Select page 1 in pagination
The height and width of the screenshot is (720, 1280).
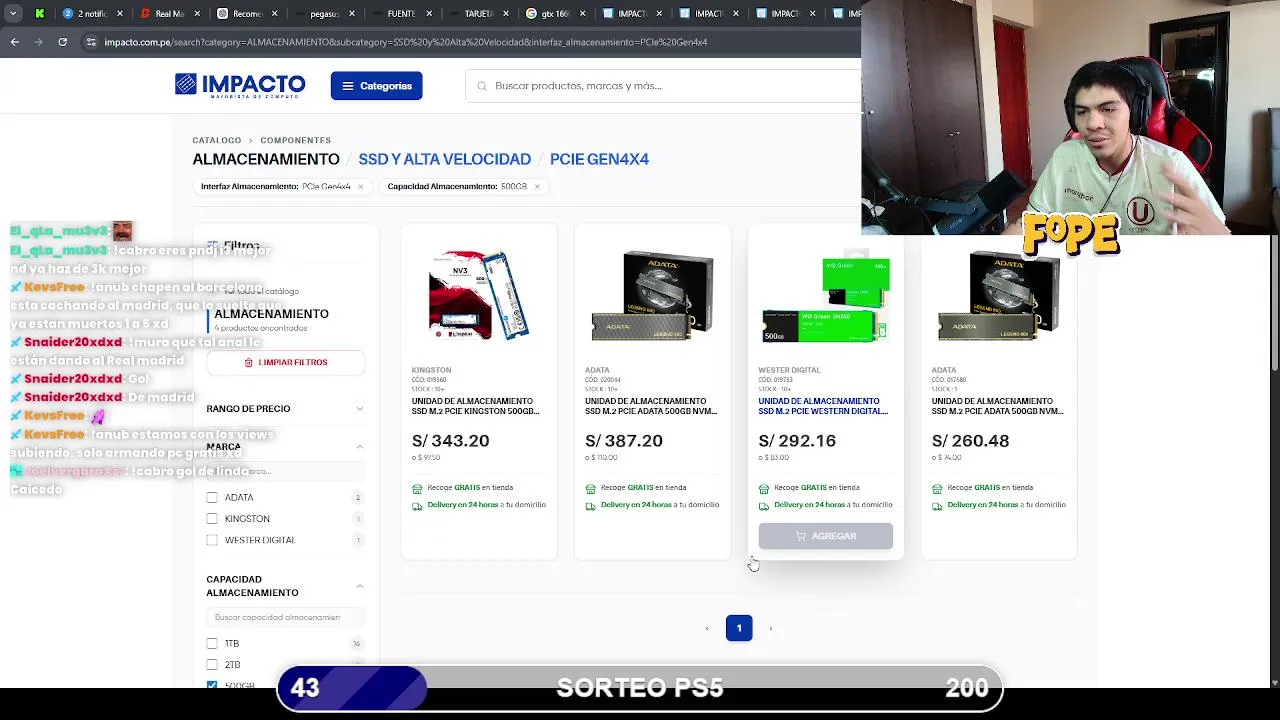tap(739, 628)
